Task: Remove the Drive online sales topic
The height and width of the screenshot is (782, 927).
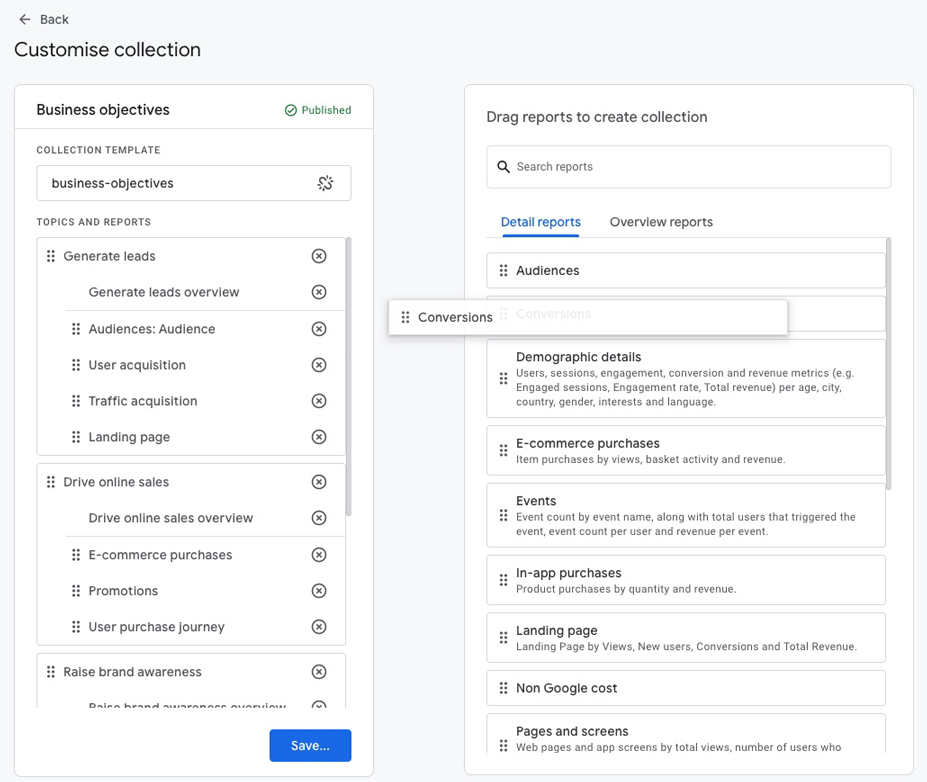Action: point(319,482)
